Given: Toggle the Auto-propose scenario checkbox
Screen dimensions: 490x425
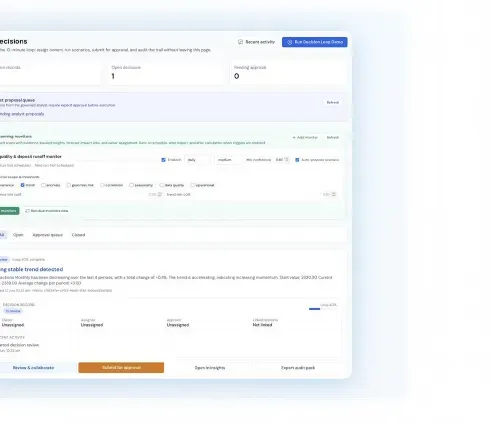Looking at the screenshot, I should tap(297, 160).
